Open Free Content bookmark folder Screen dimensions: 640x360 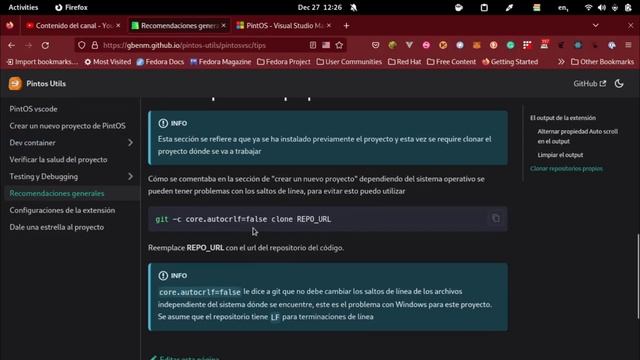pos(451,62)
